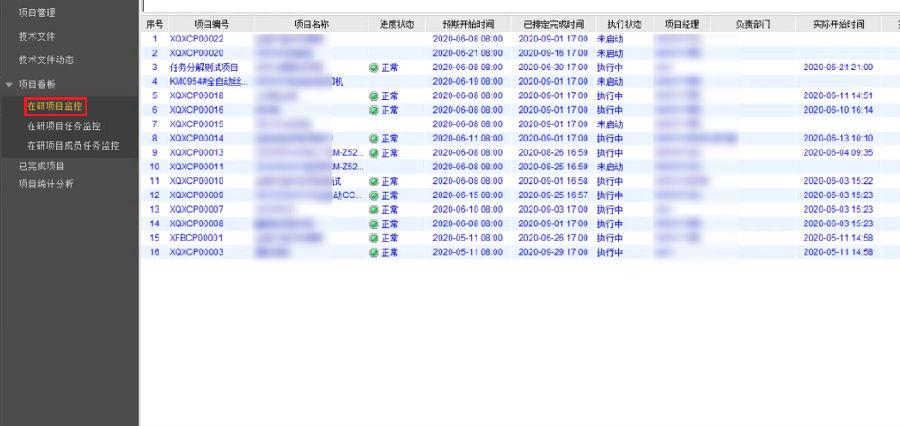This screenshot has height=426, width=900.
Task: Select 在研项目监控 tree item
Action: (x=56, y=106)
